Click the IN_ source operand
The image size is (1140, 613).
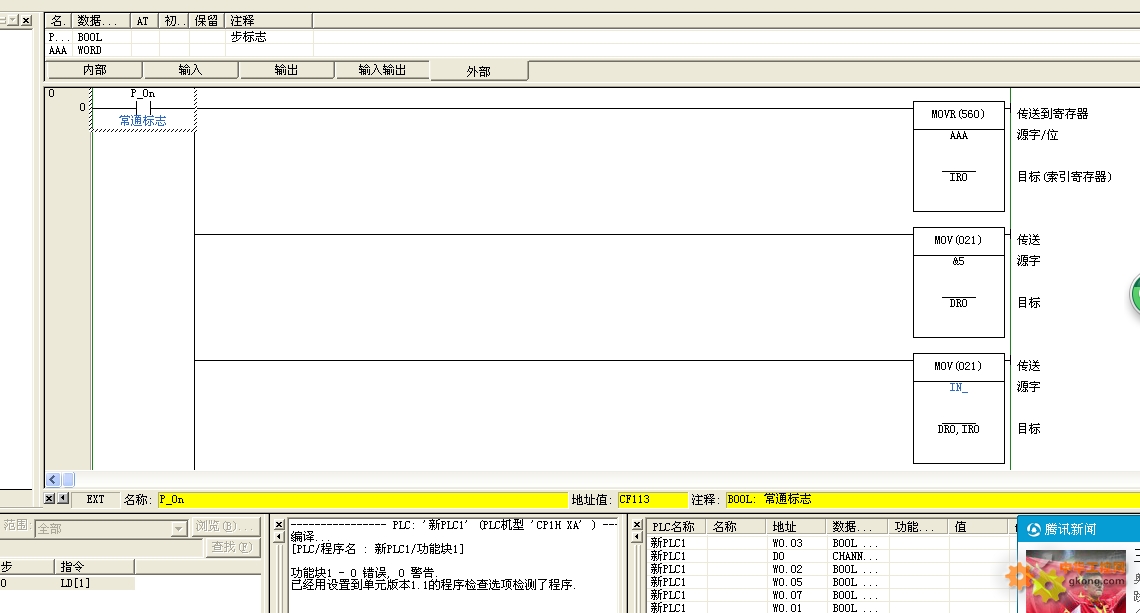tap(958, 388)
